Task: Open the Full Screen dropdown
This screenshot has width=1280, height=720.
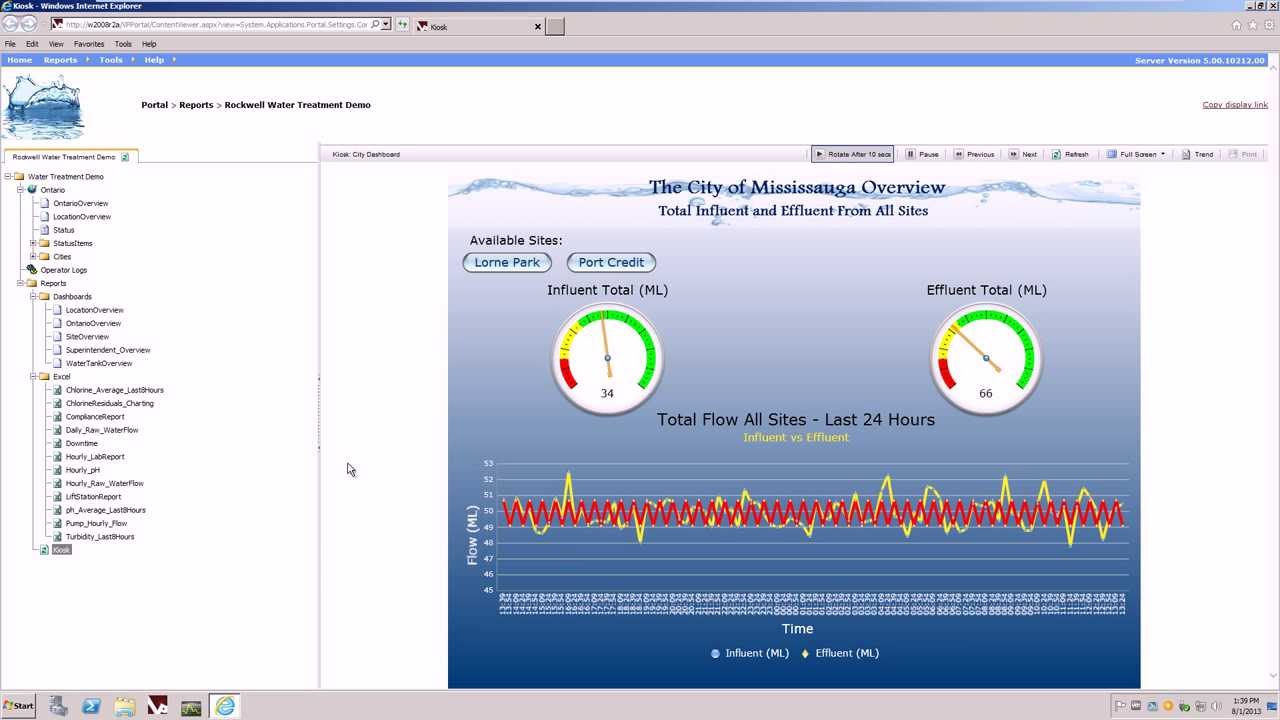Action: (1136, 154)
